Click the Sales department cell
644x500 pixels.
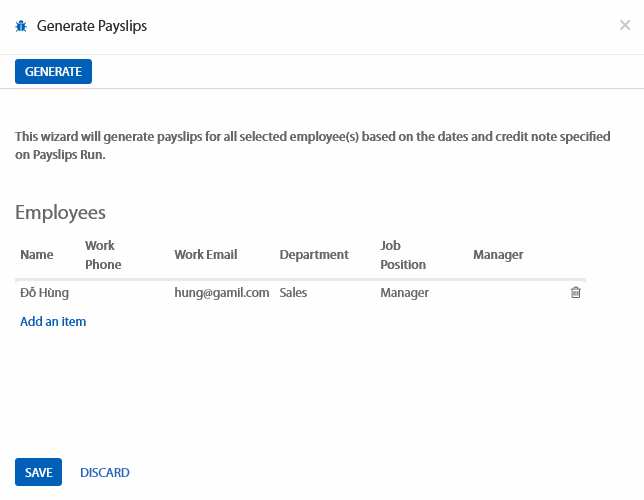coord(293,293)
